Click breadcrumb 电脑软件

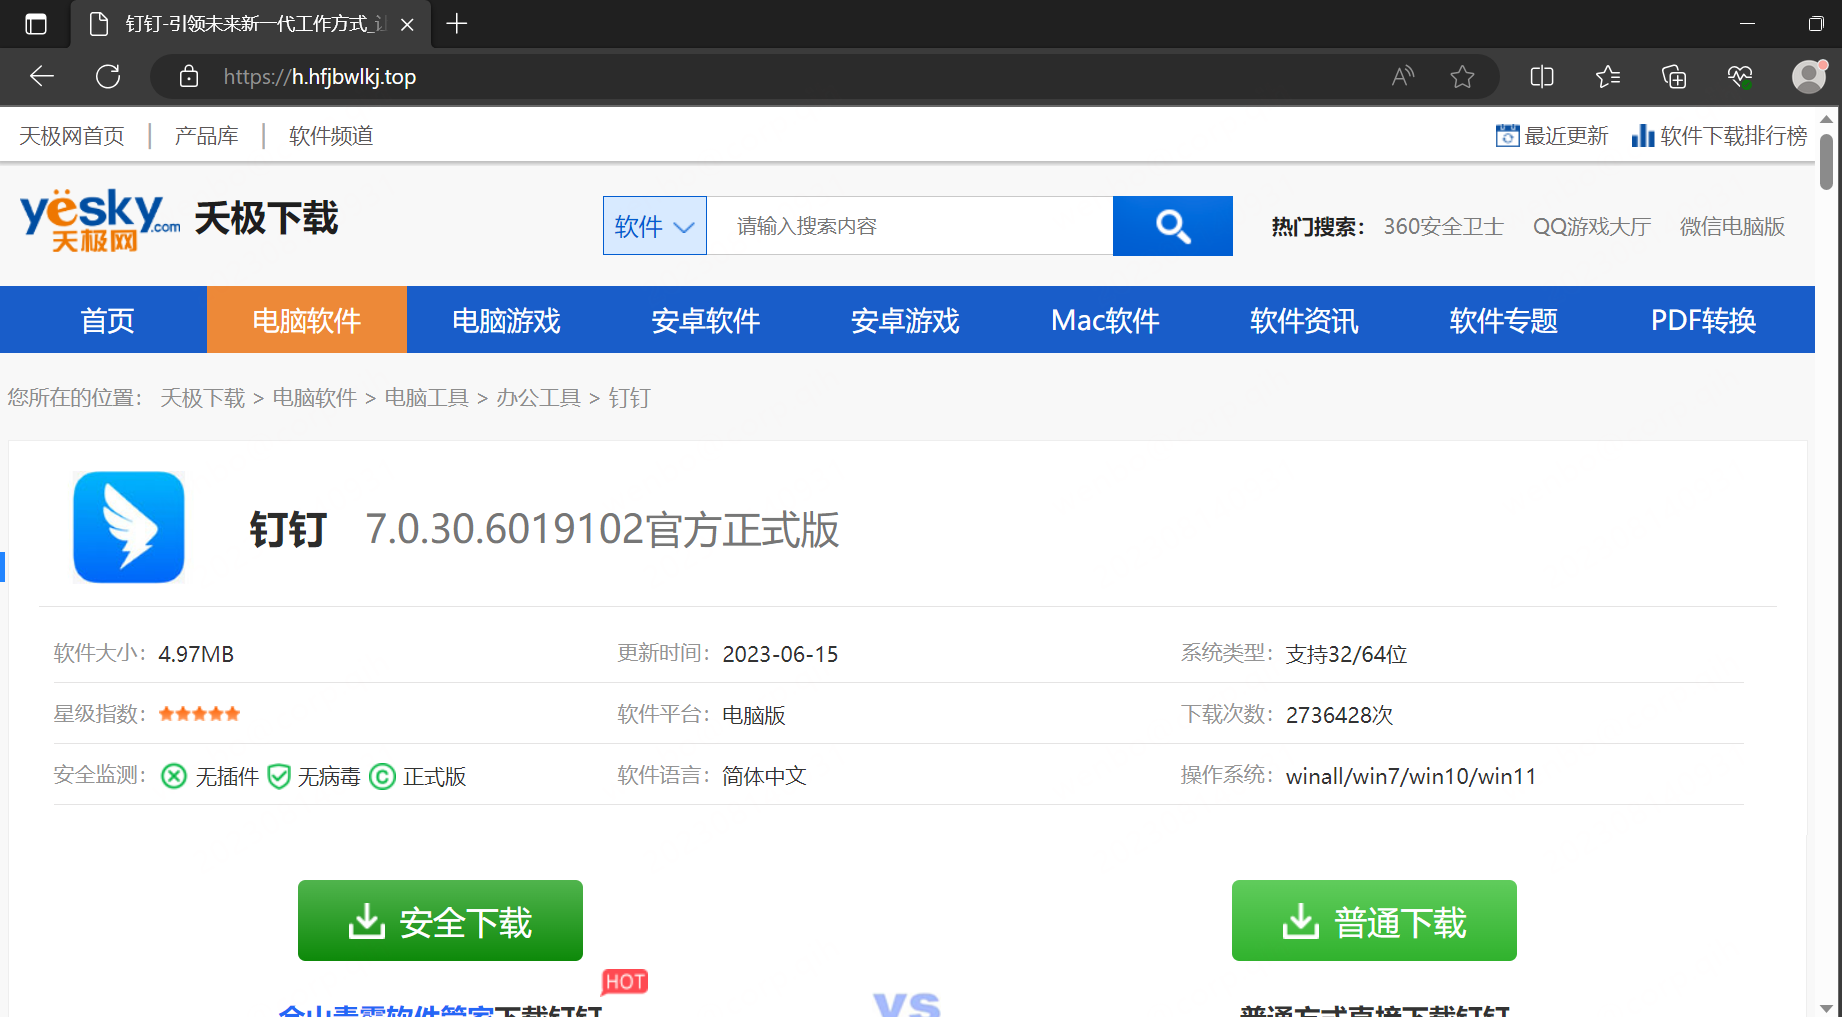click(315, 398)
